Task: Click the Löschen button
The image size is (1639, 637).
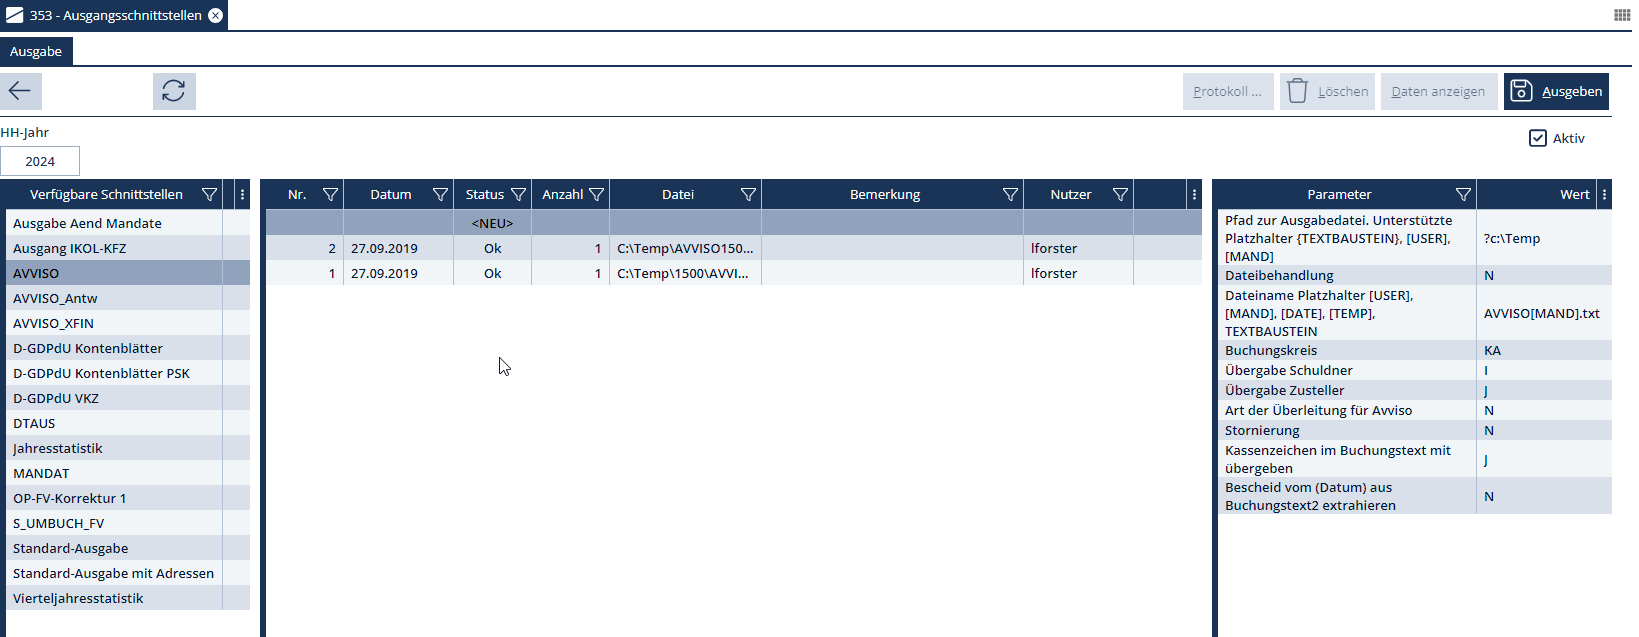Action: [1327, 91]
